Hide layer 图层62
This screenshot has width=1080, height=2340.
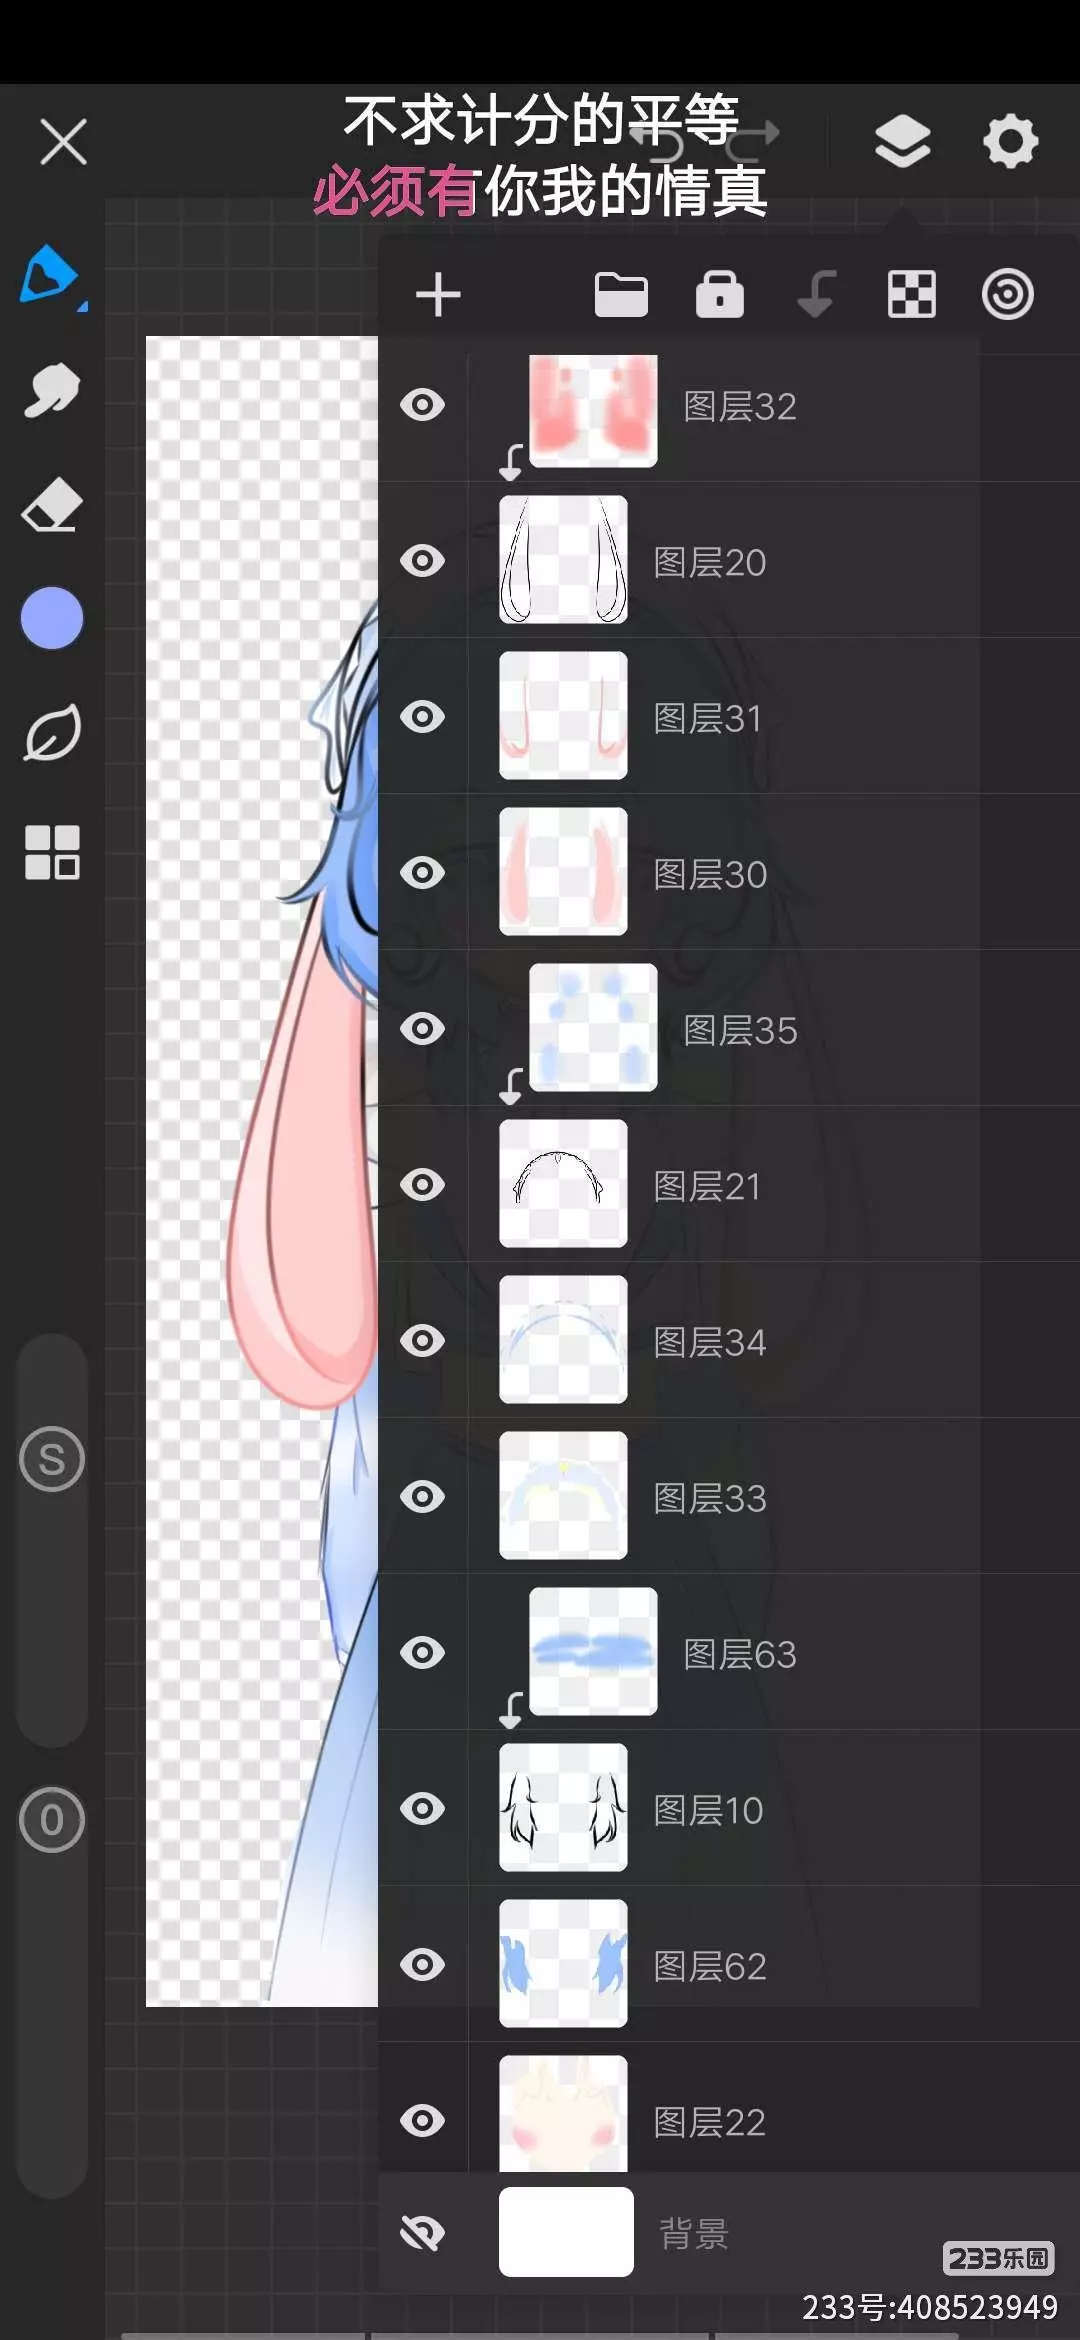coord(423,1965)
